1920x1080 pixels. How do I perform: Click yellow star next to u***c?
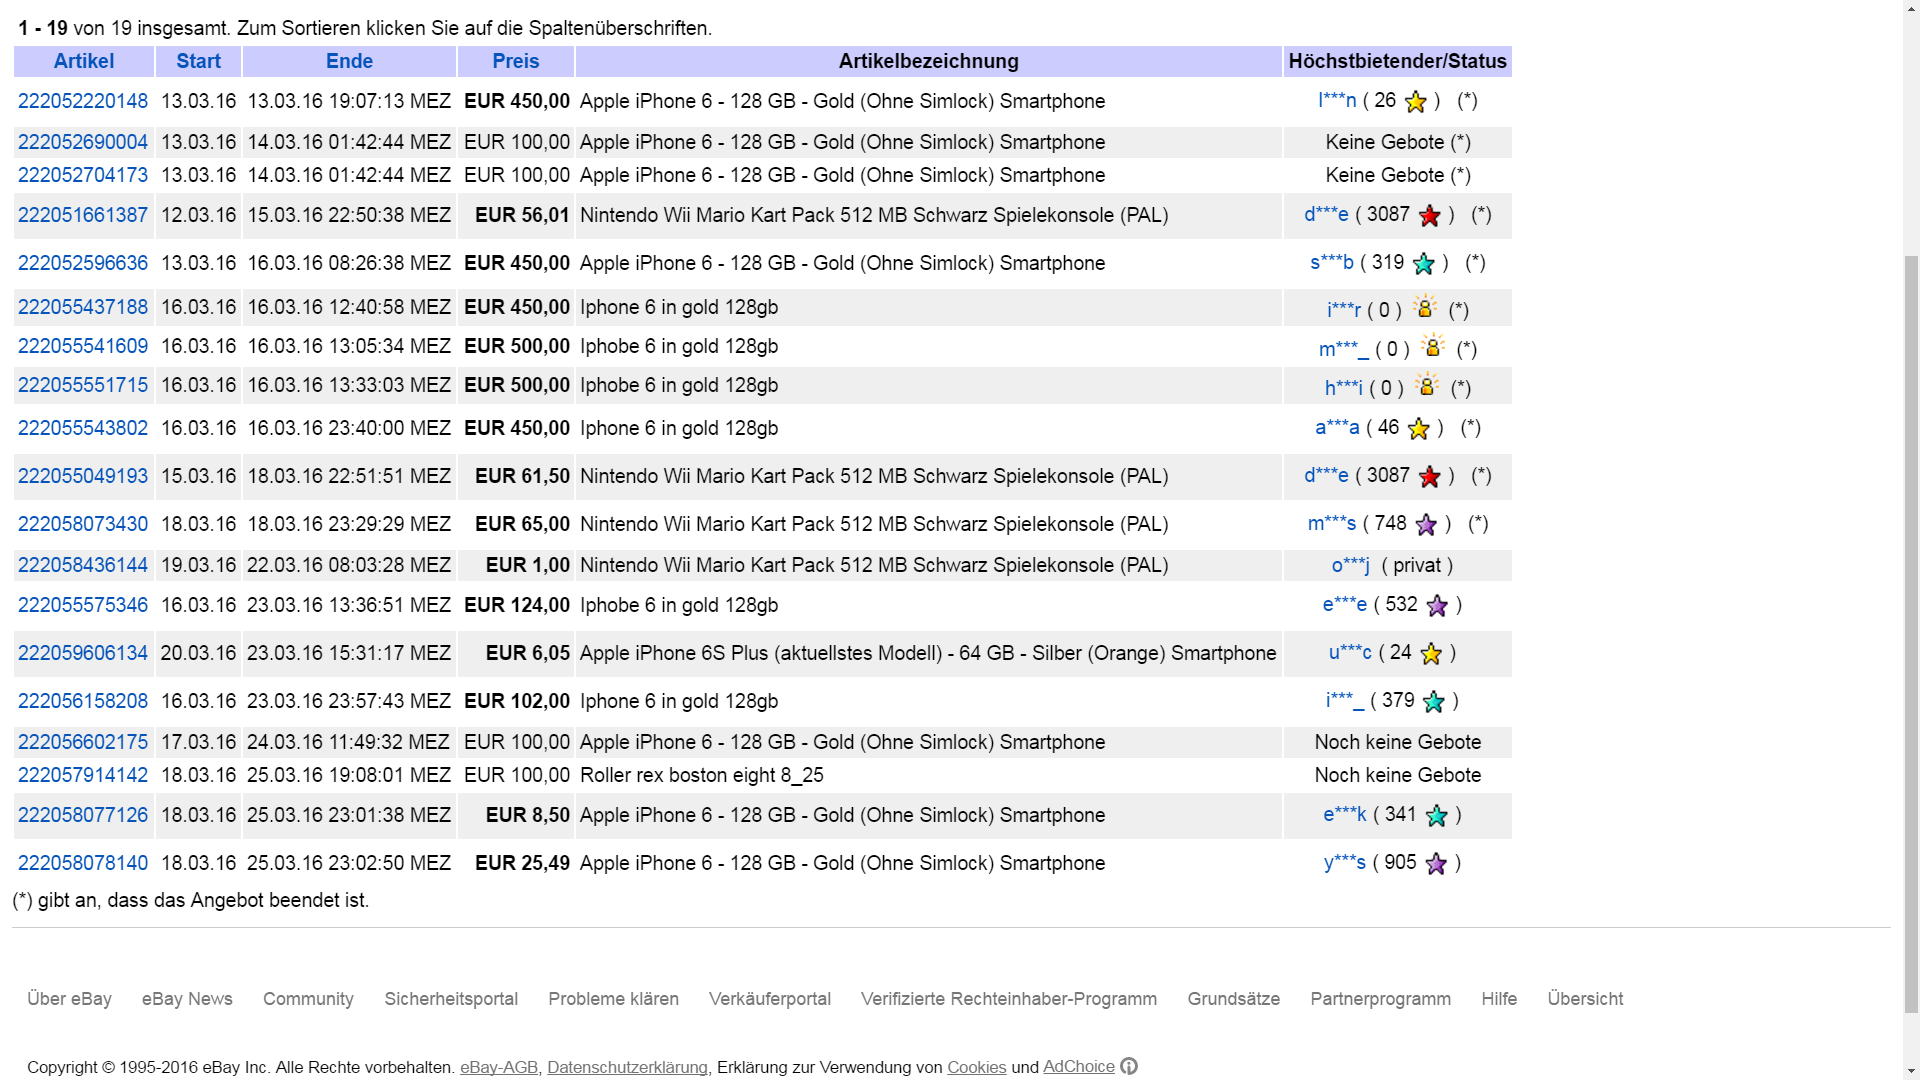pyautogui.click(x=1431, y=654)
